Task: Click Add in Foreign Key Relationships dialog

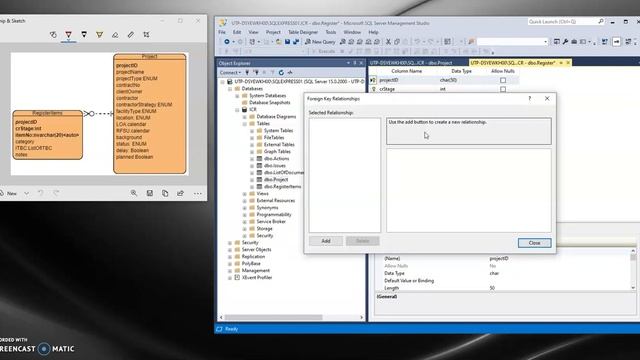Action: click(326, 241)
